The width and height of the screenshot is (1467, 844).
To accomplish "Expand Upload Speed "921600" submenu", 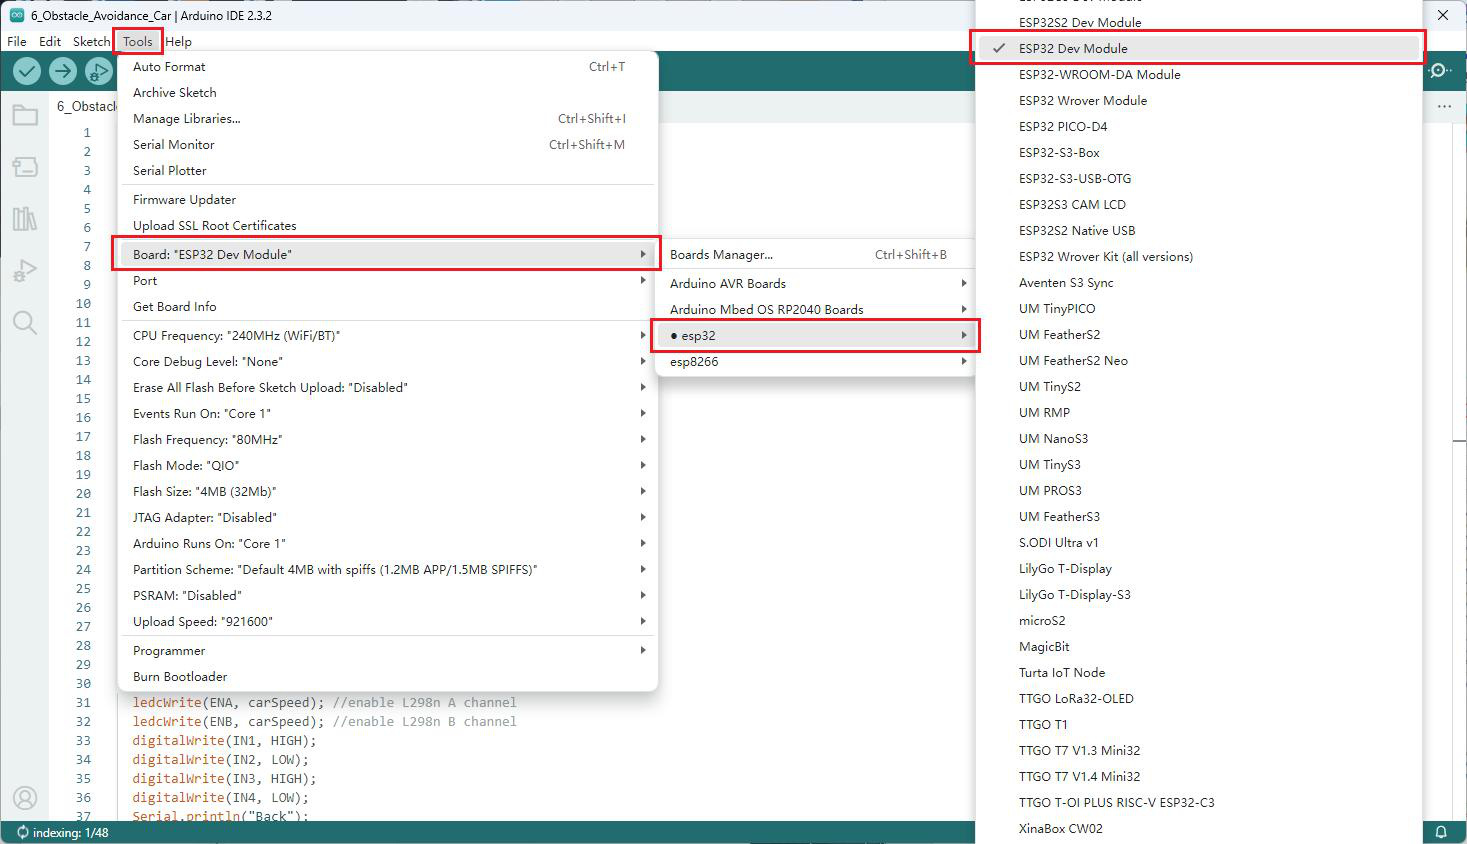I will pos(388,621).
